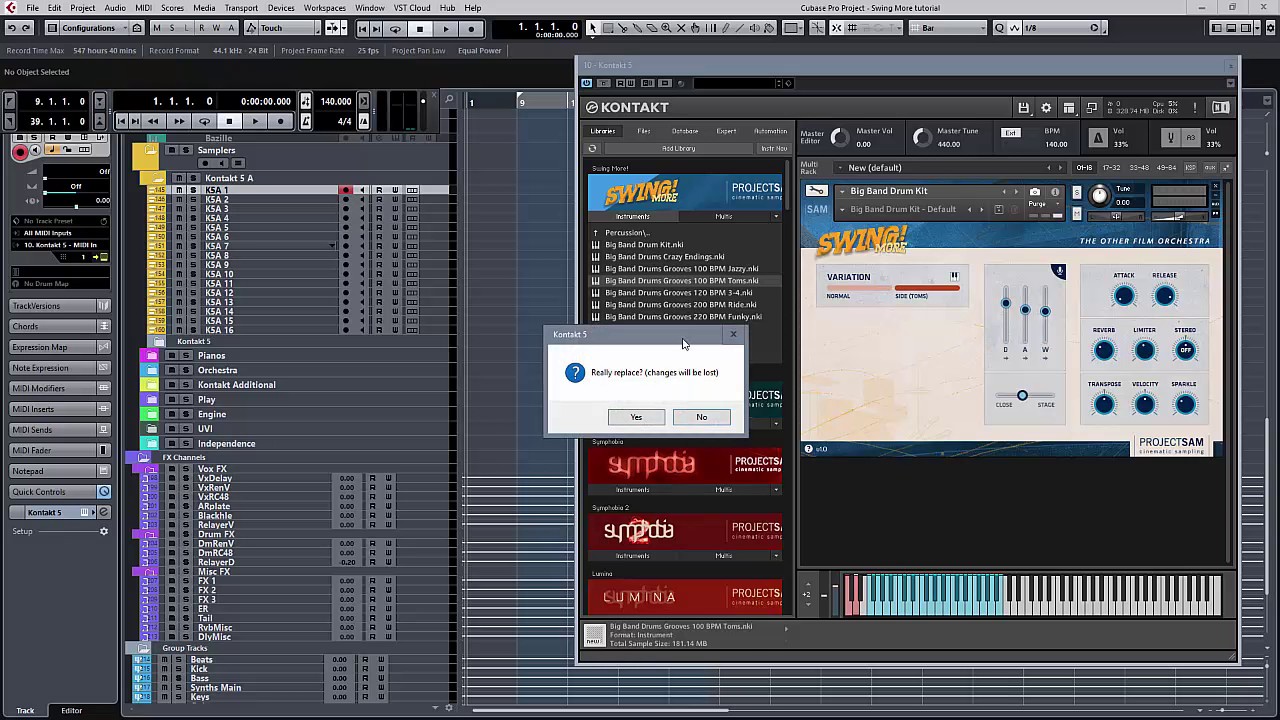Click the CLOSE/STAGE slider handle
Viewport: 1280px width, 720px height.
[x=1022, y=396]
